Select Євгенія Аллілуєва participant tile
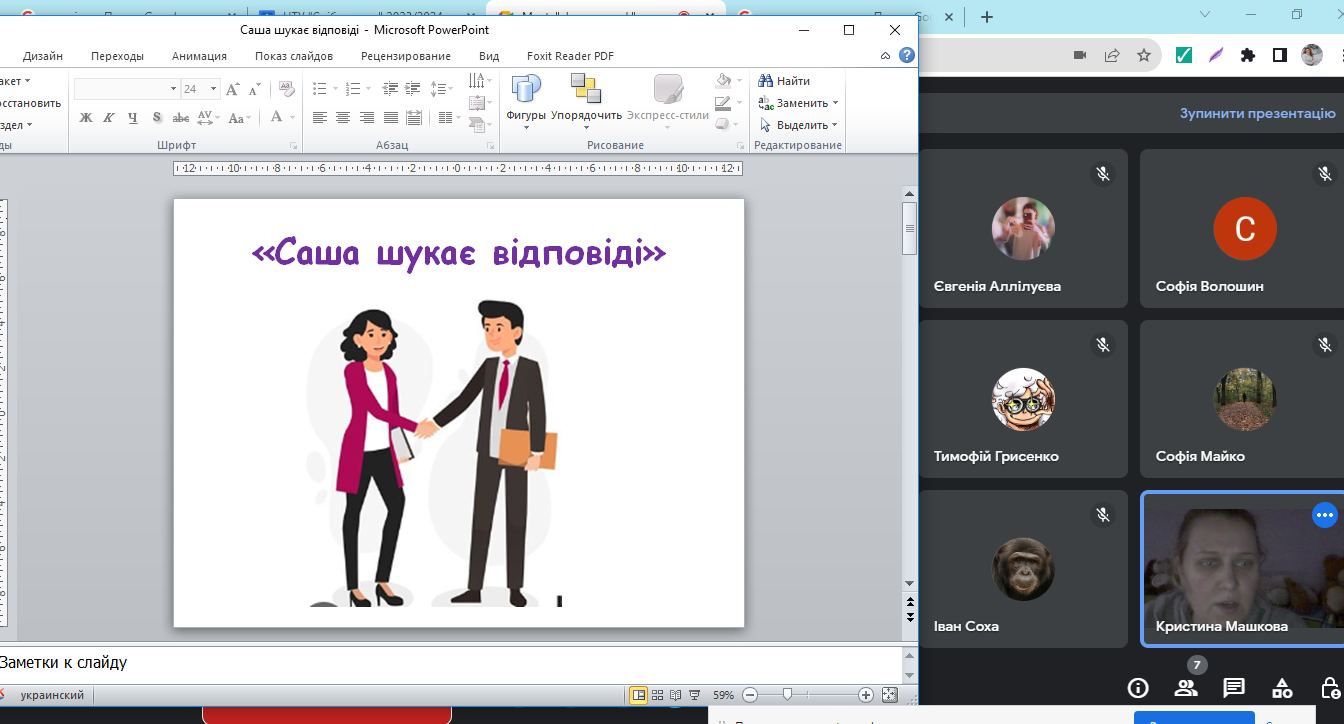This screenshot has height=724, width=1344. (x=1023, y=228)
